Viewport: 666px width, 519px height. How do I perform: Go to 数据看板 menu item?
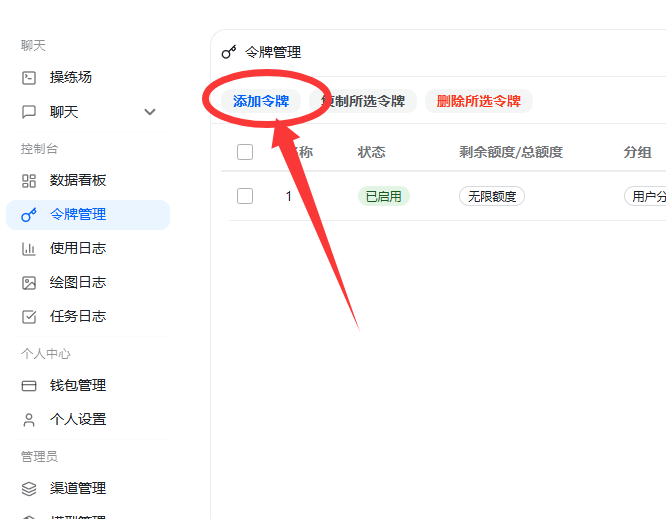(88, 181)
